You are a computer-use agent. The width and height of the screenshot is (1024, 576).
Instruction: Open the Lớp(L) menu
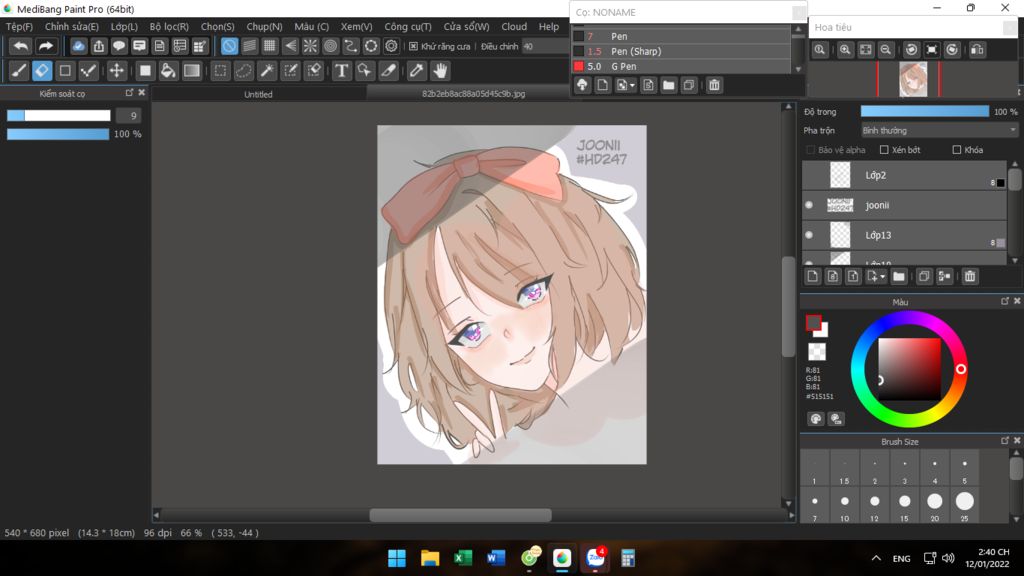click(124, 27)
